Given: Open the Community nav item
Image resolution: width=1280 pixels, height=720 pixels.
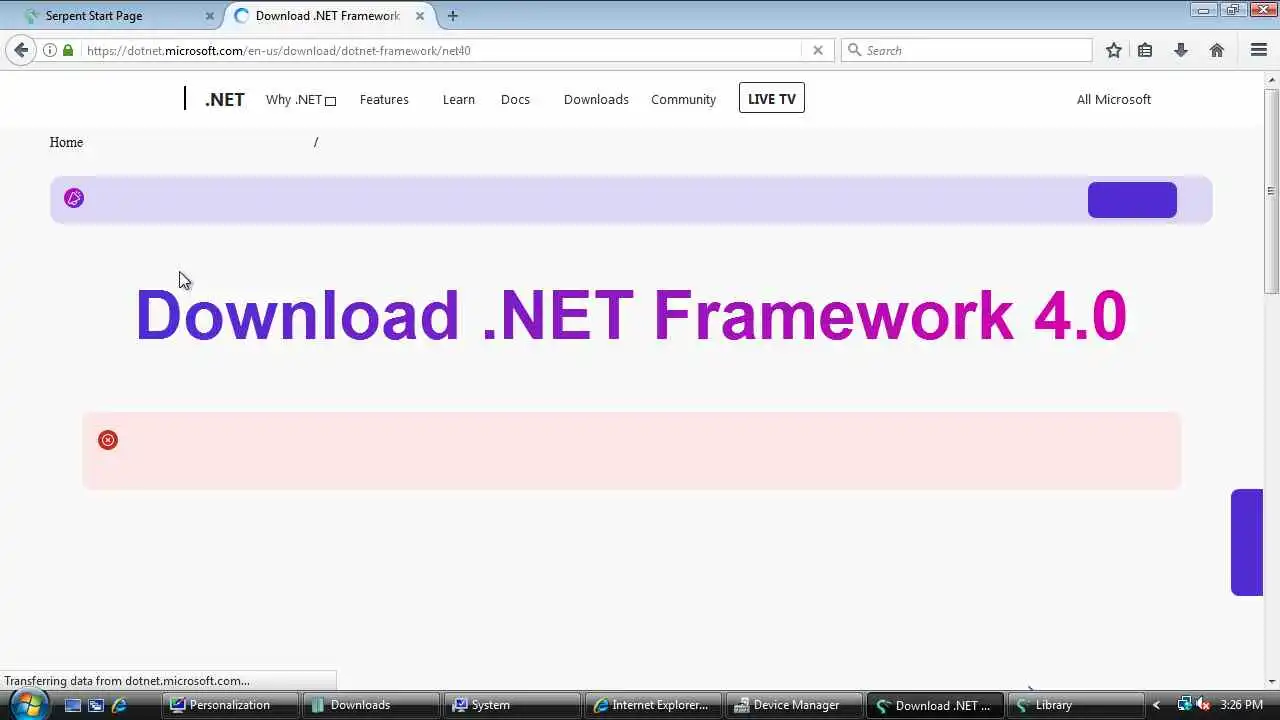Looking at the screenshot, I should (x=683, y=99).
